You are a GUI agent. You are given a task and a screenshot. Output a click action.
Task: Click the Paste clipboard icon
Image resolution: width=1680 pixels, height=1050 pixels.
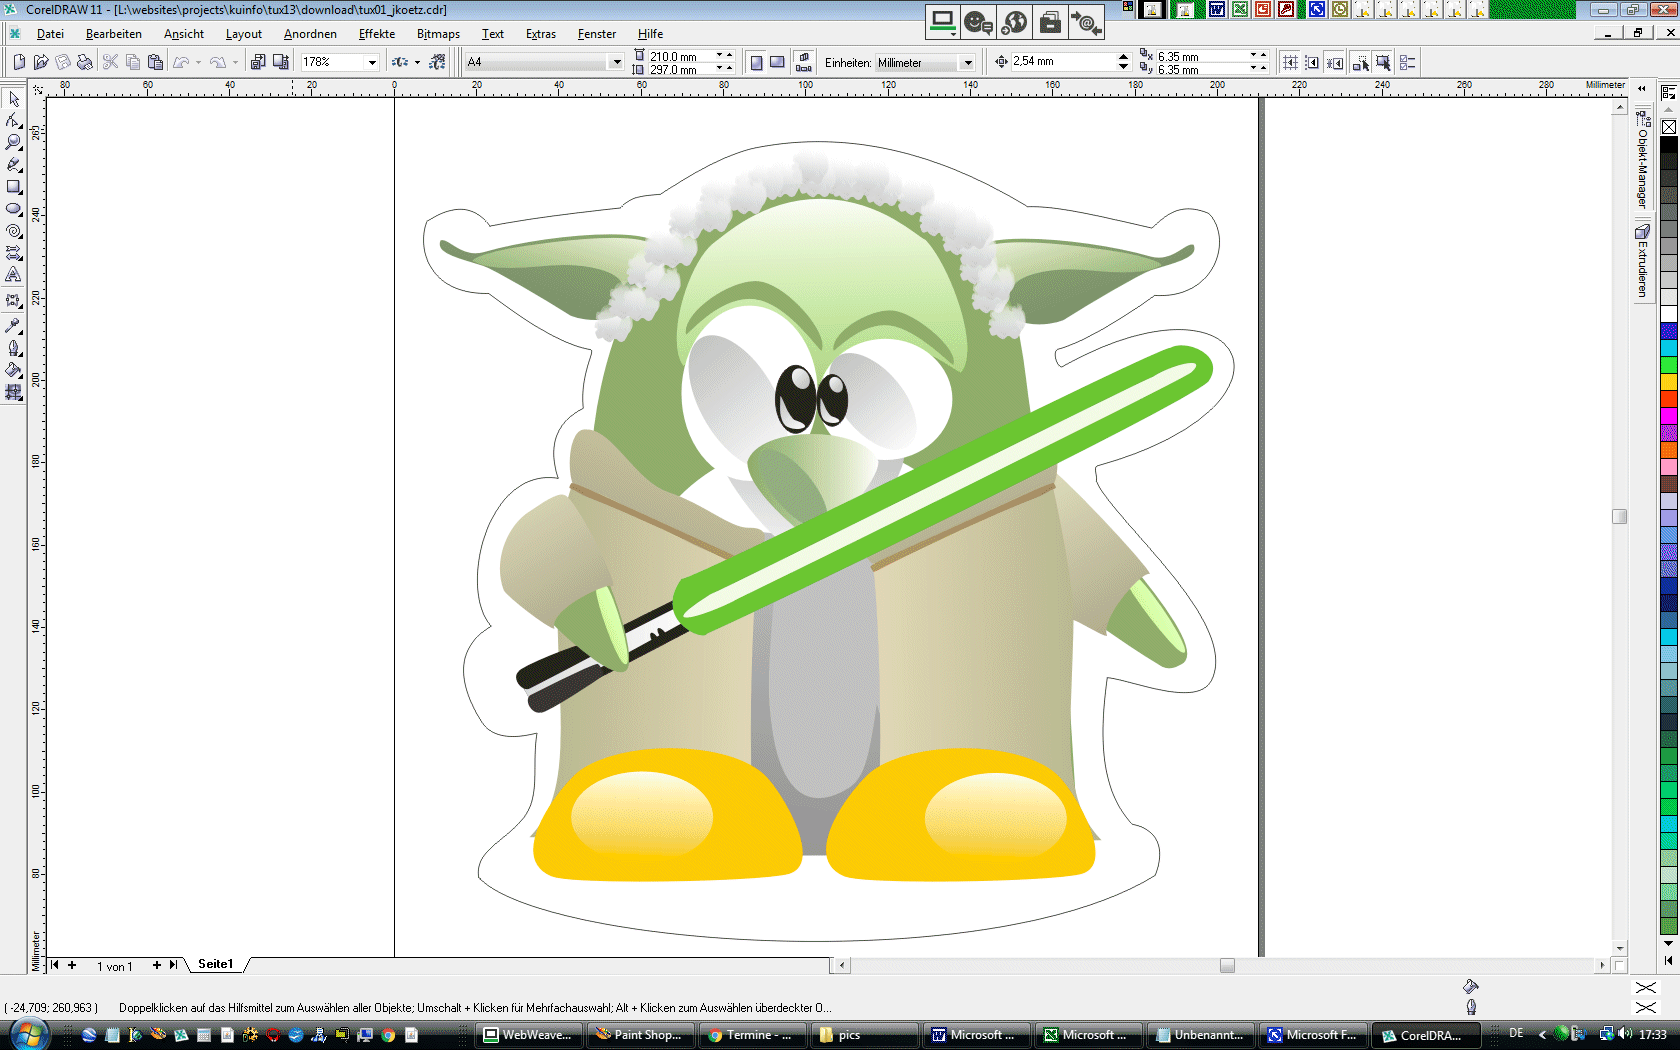155,62
